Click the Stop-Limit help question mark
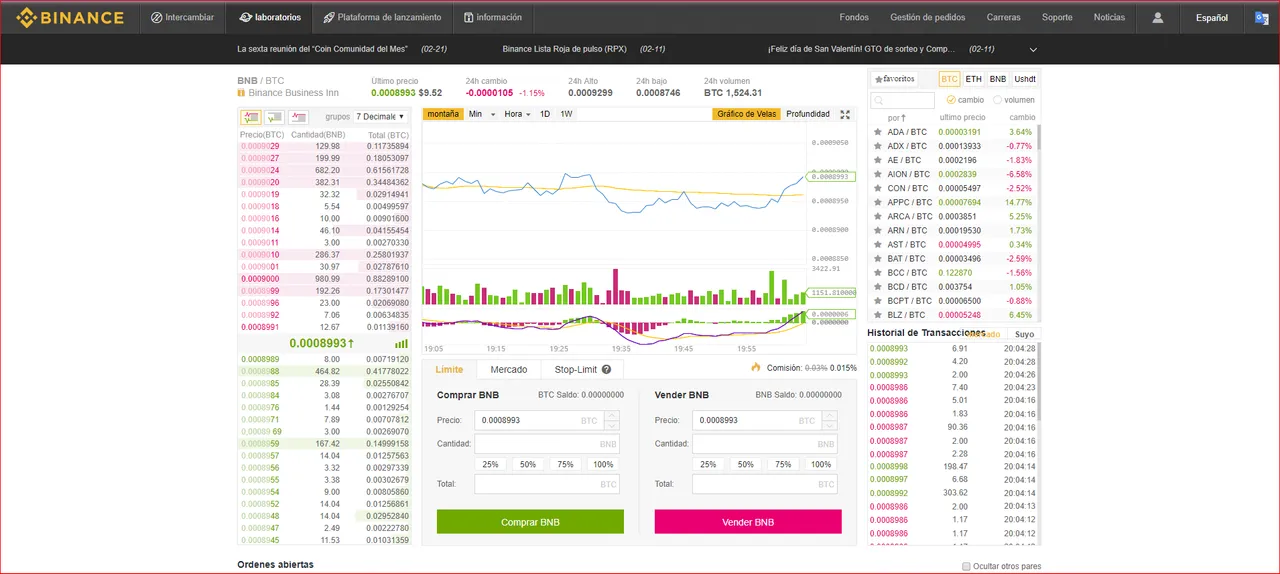1280x574 pixels. [606, 370]
